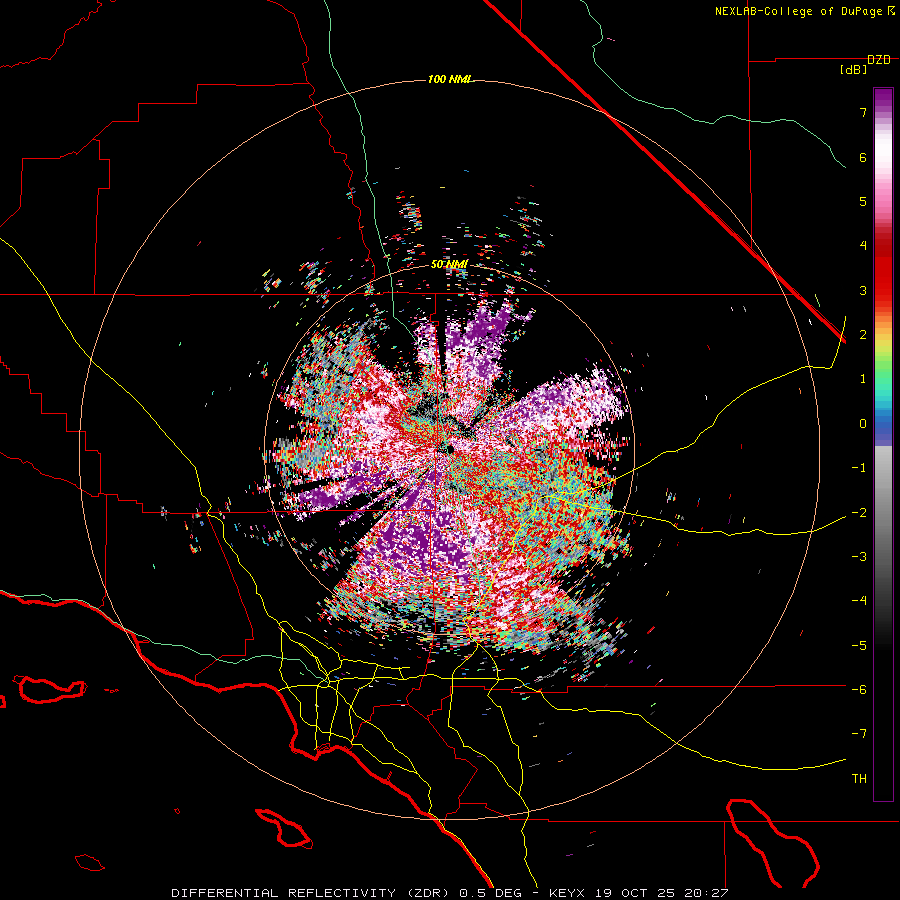This screenshot has width=900, height=900.
Task: Click the ZDR color scale bar
Action: click(x=883, y=444)
